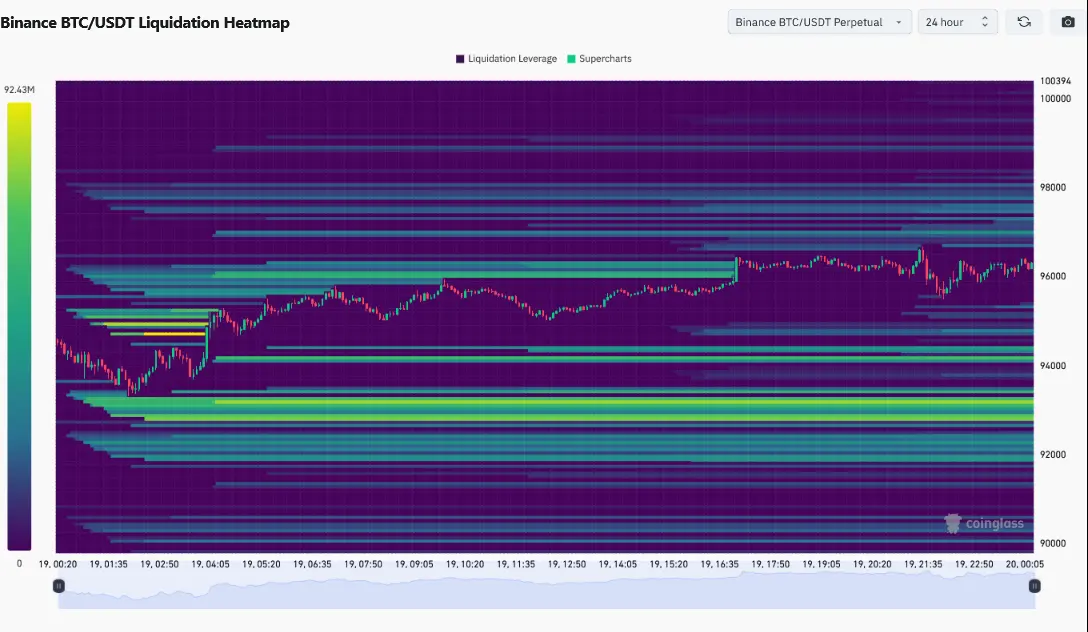Viewport: 1088px width, 632px height.
Task: Click the 19, 09:05 time axis label
Action: 414,564
